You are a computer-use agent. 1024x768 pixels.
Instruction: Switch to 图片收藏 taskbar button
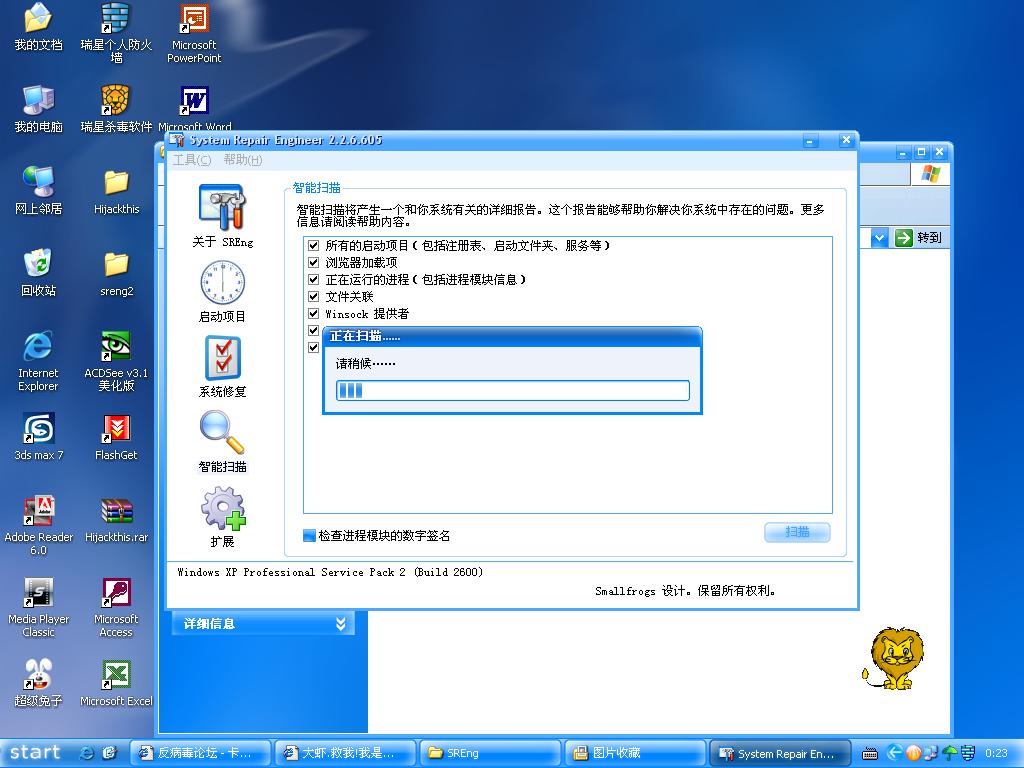[635, 753]
